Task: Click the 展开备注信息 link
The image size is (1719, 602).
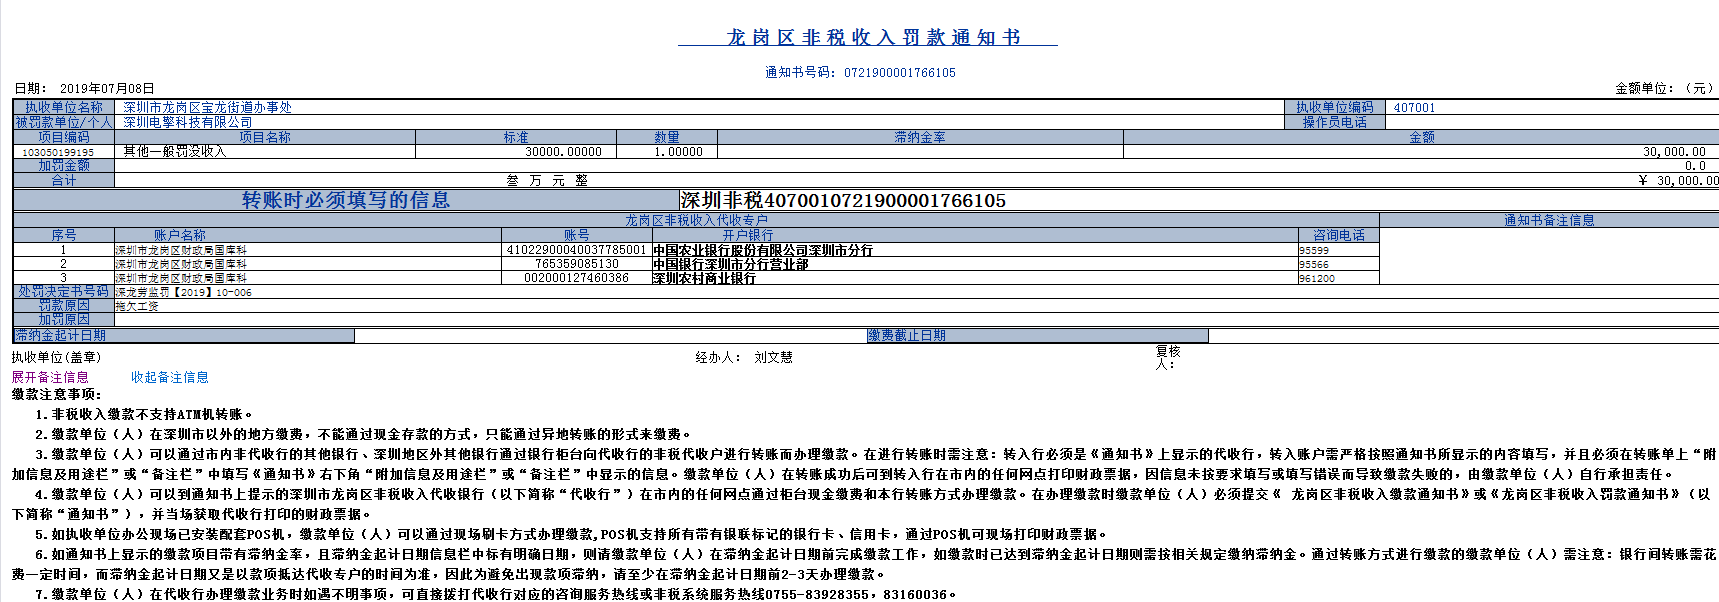Action: click(x=50, y=377)
